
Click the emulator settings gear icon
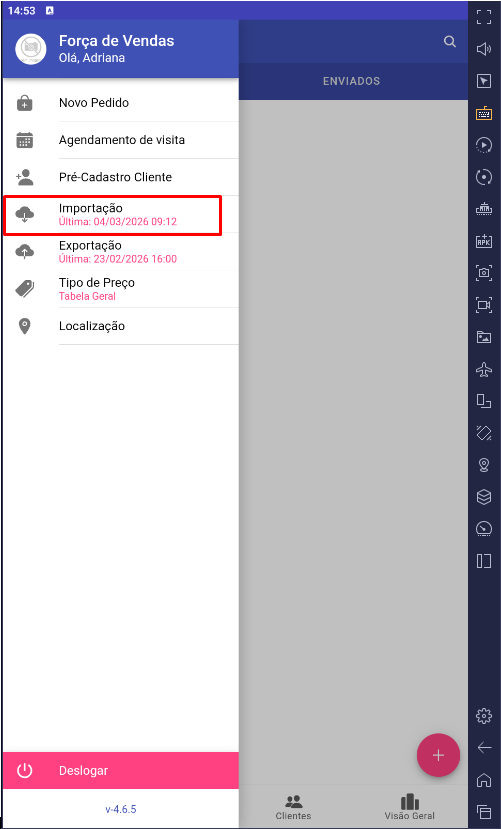484,716
